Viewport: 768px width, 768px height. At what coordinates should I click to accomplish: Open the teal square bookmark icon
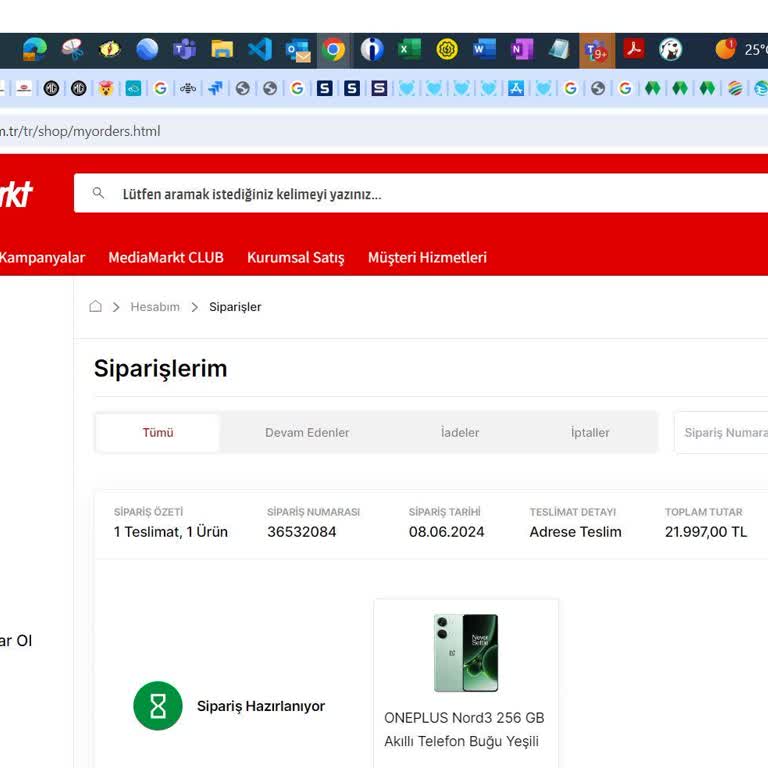tap(133, 88)
